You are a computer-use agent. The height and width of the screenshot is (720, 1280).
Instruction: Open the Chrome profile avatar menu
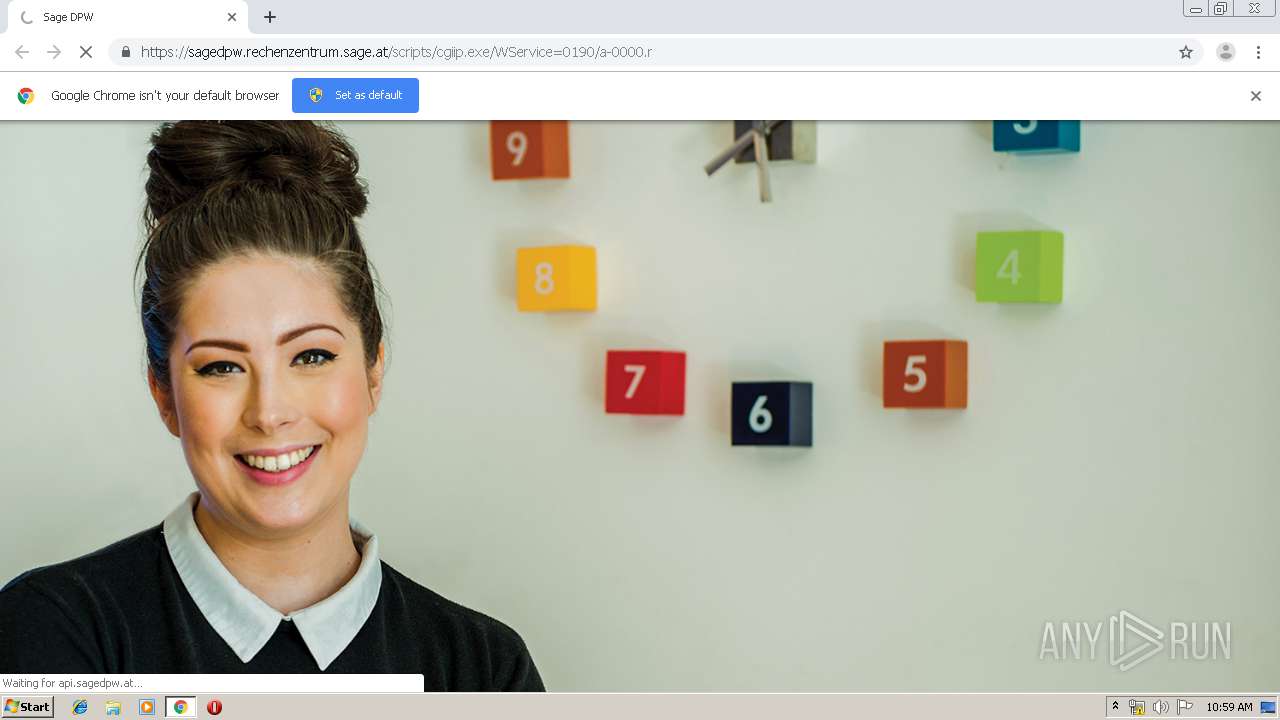(1225, 52)
